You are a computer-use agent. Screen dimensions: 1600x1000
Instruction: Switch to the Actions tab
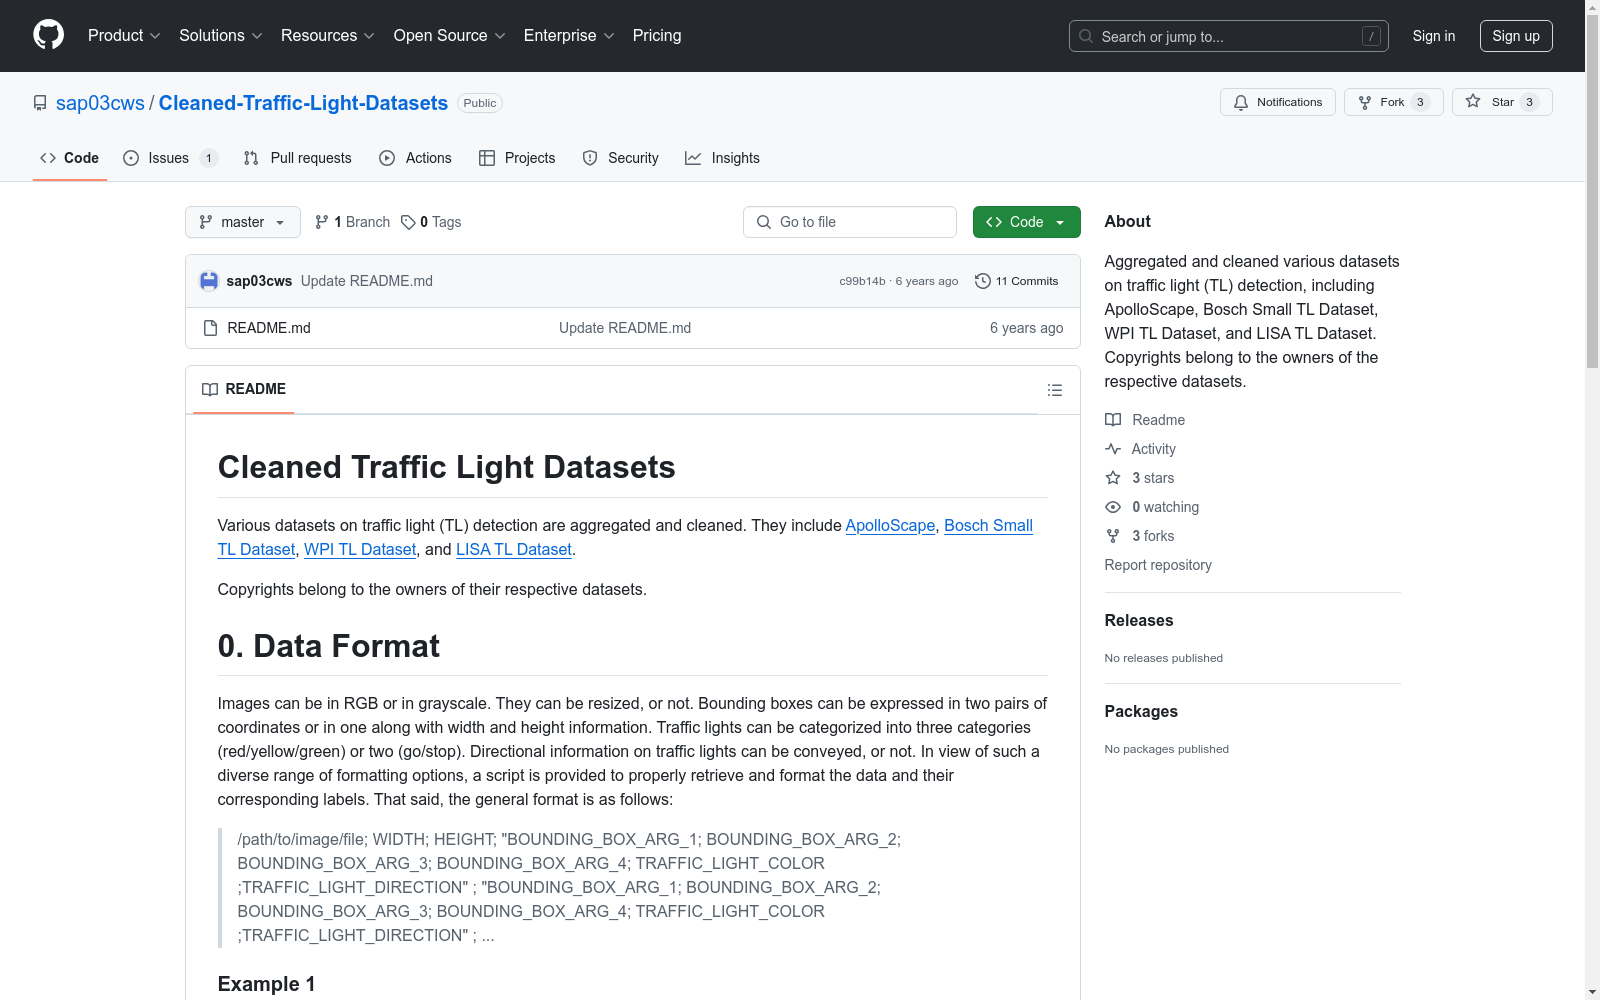click(415, 158)
